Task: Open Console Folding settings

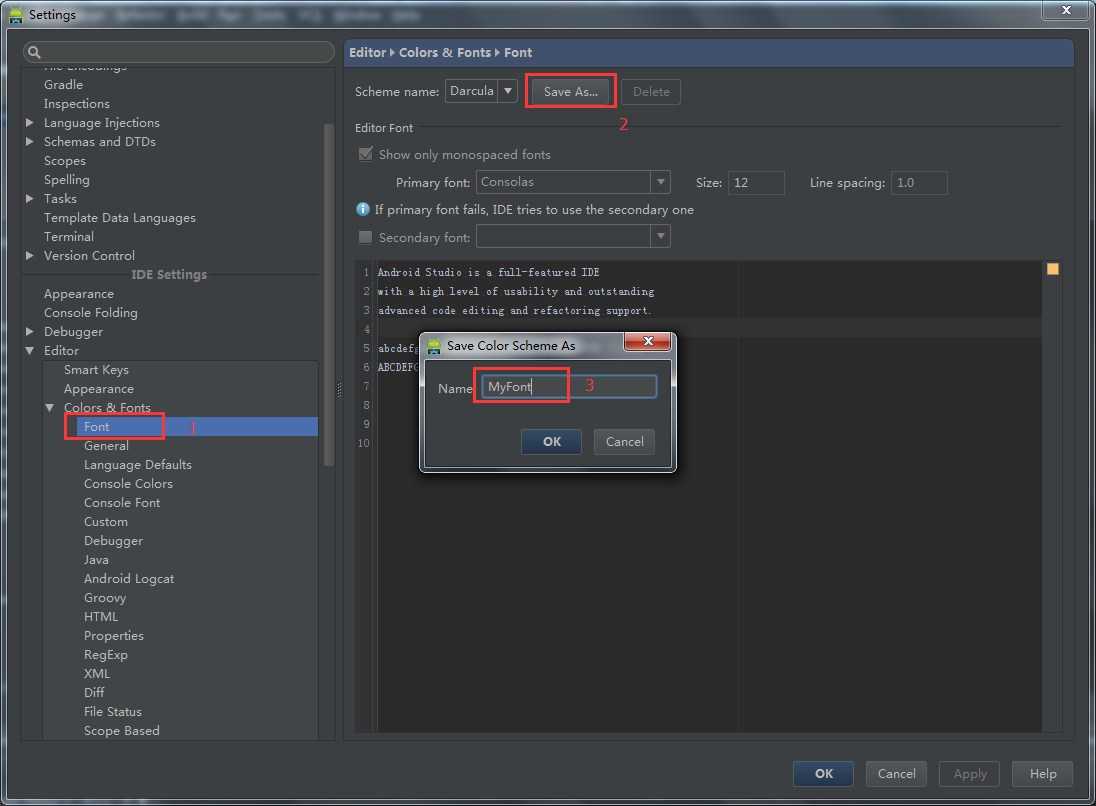Action: point(90,312)
